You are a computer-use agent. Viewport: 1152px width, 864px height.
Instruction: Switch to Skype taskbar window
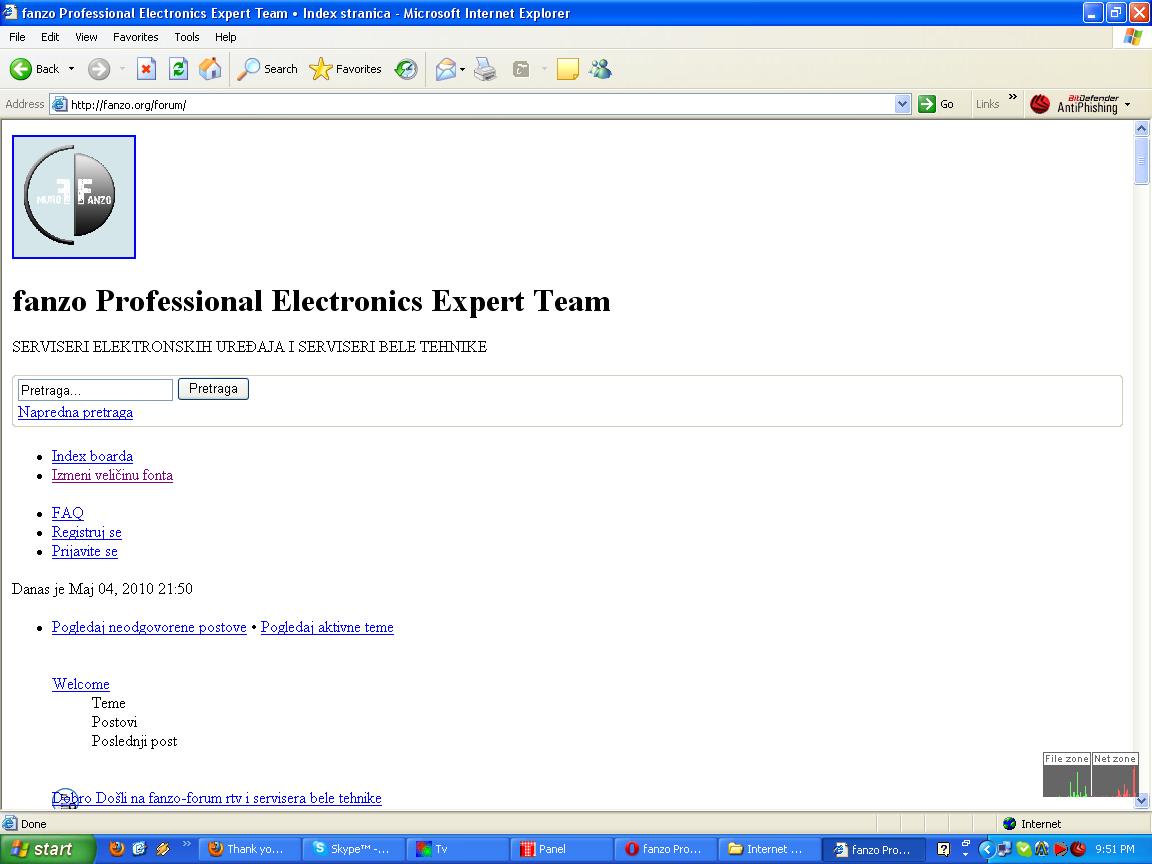tap(352, 849)
